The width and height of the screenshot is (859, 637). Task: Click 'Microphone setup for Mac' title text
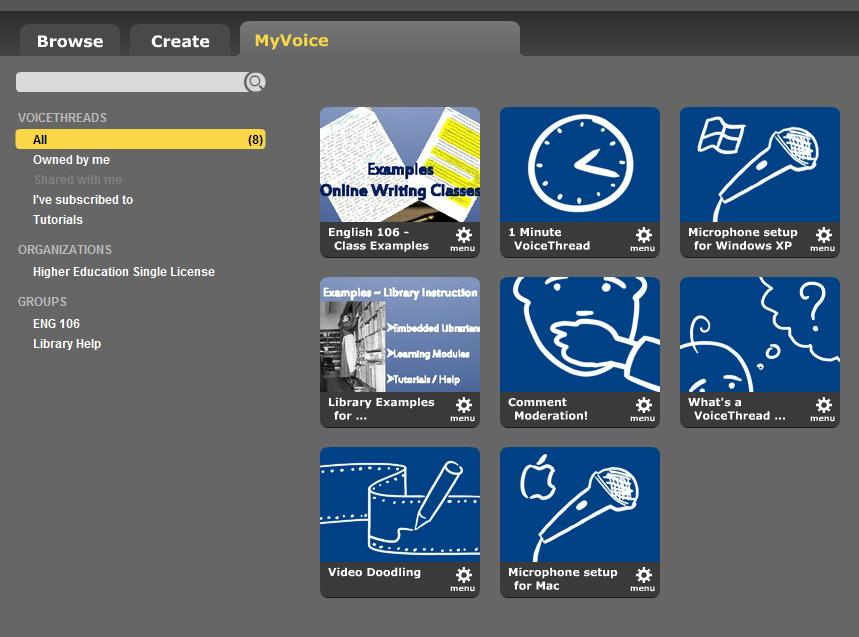(563, 579)
